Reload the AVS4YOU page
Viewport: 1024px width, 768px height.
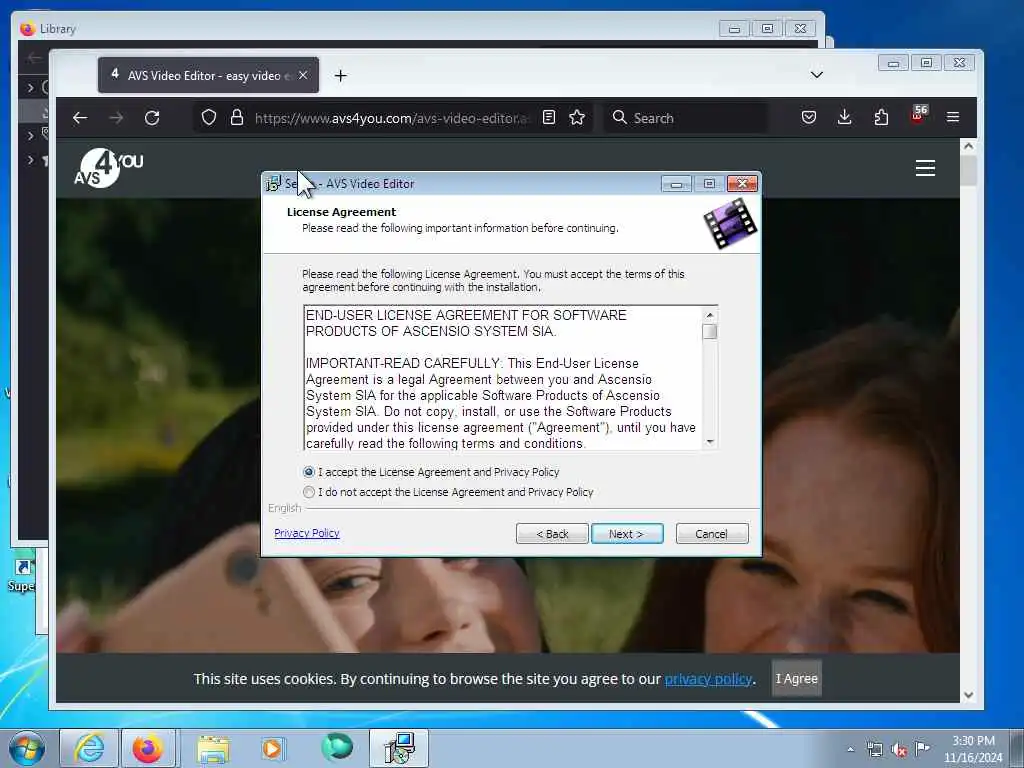coord(152,118)
